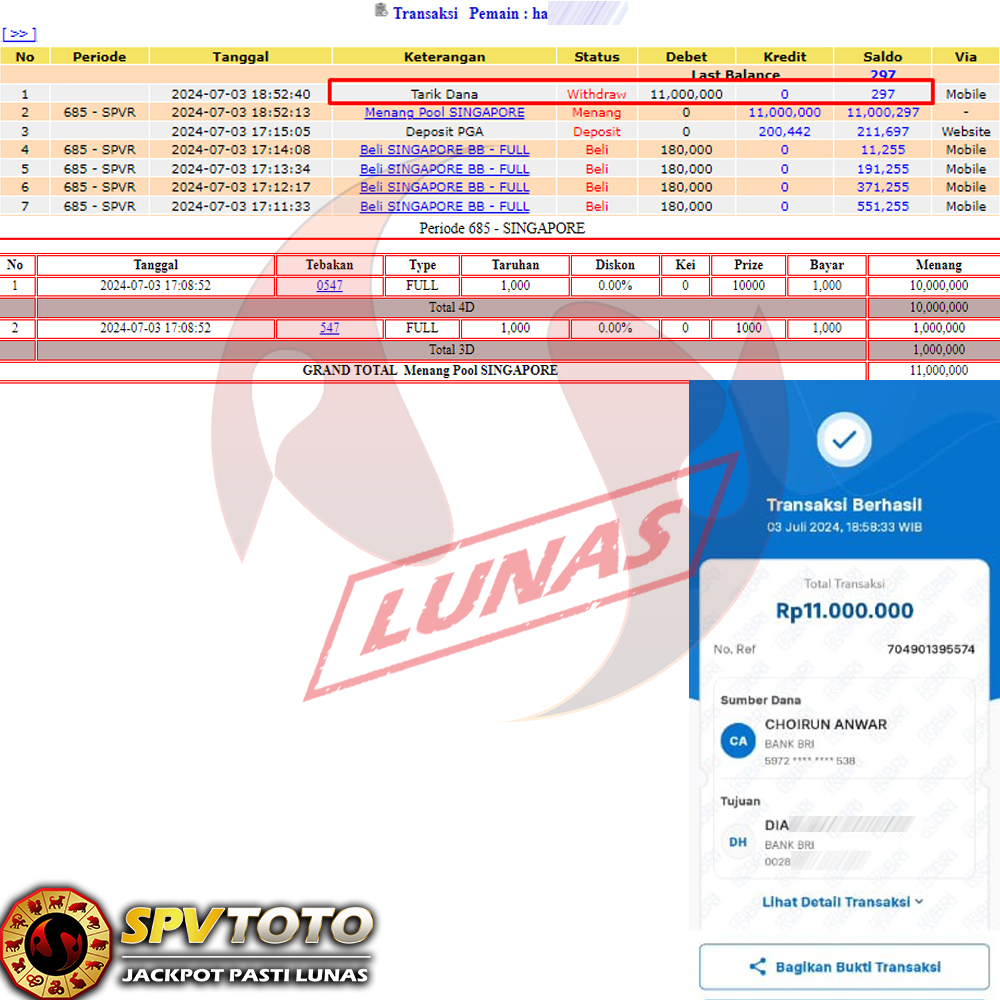1000x1000 pixels.
Task: Expand the Lihat Detail Transaksi chevron
Action: tap(918, 902)
